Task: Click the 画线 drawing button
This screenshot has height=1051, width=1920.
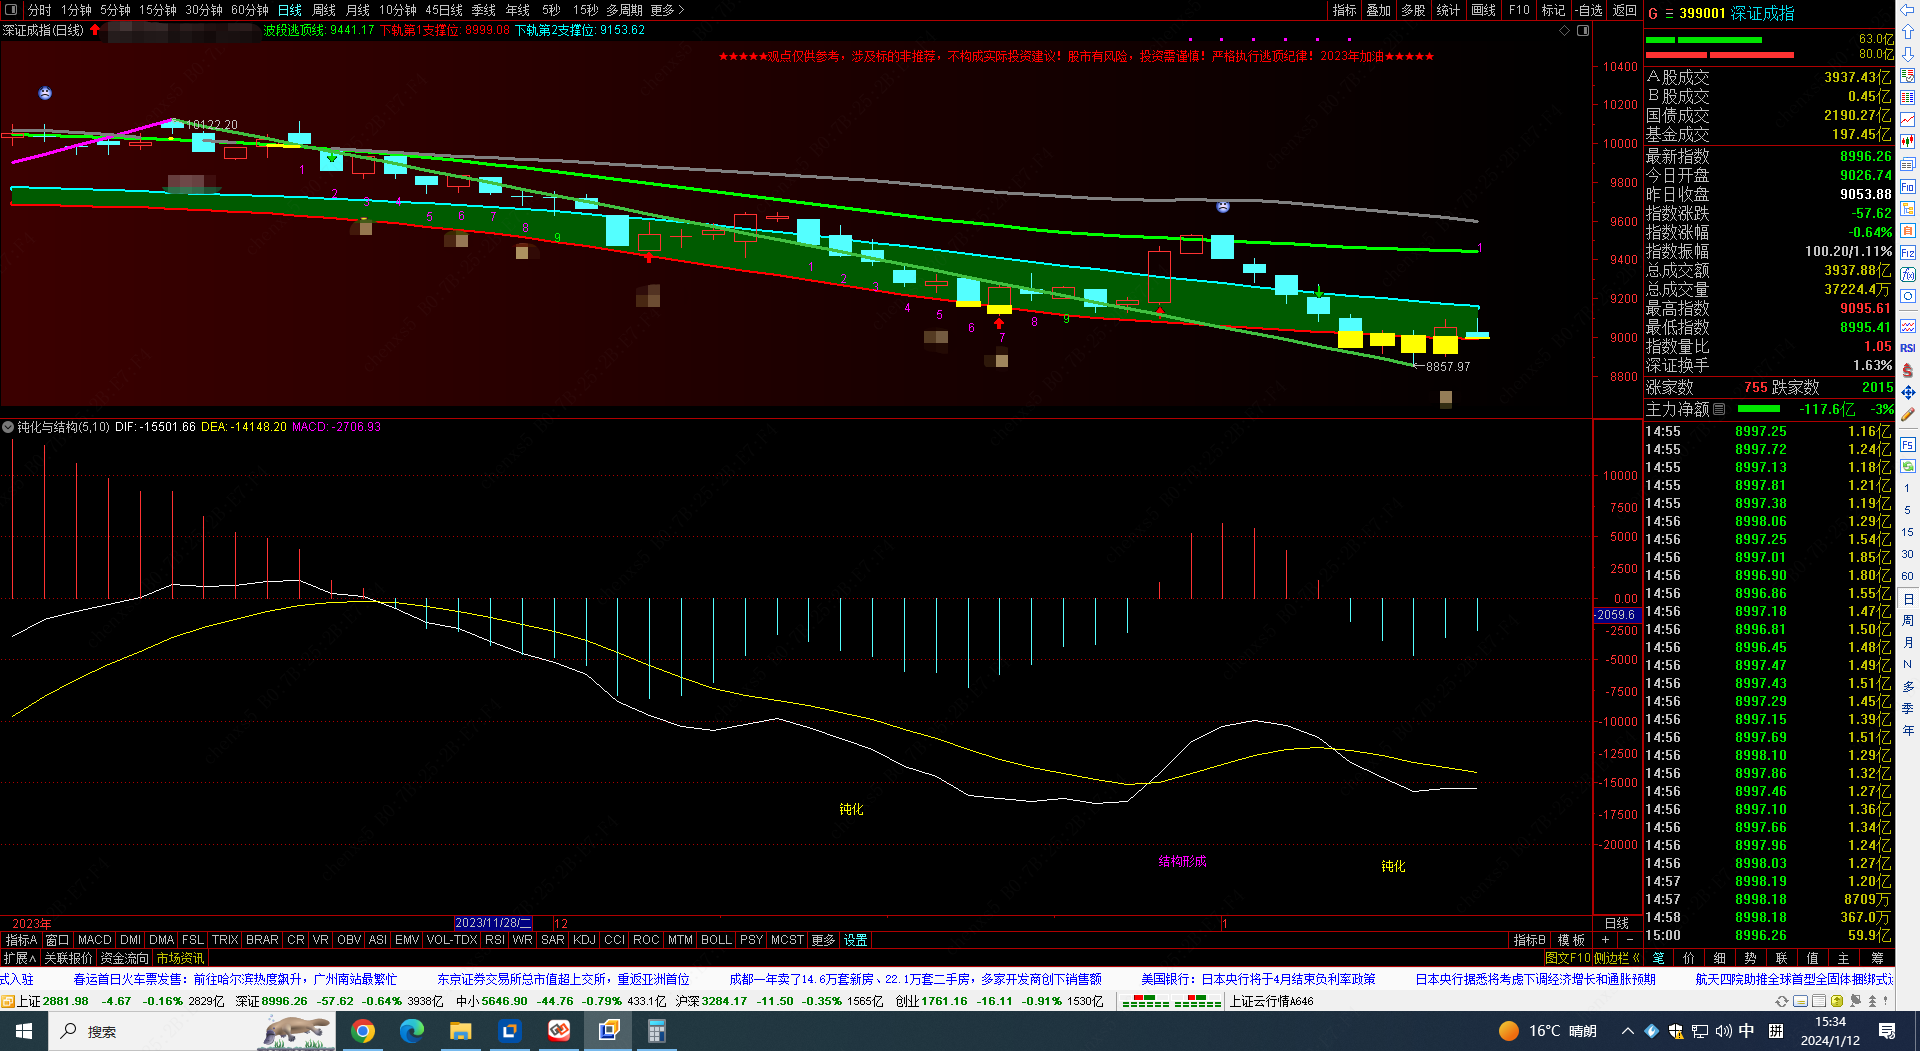Action: click(x=1484, y=10)
